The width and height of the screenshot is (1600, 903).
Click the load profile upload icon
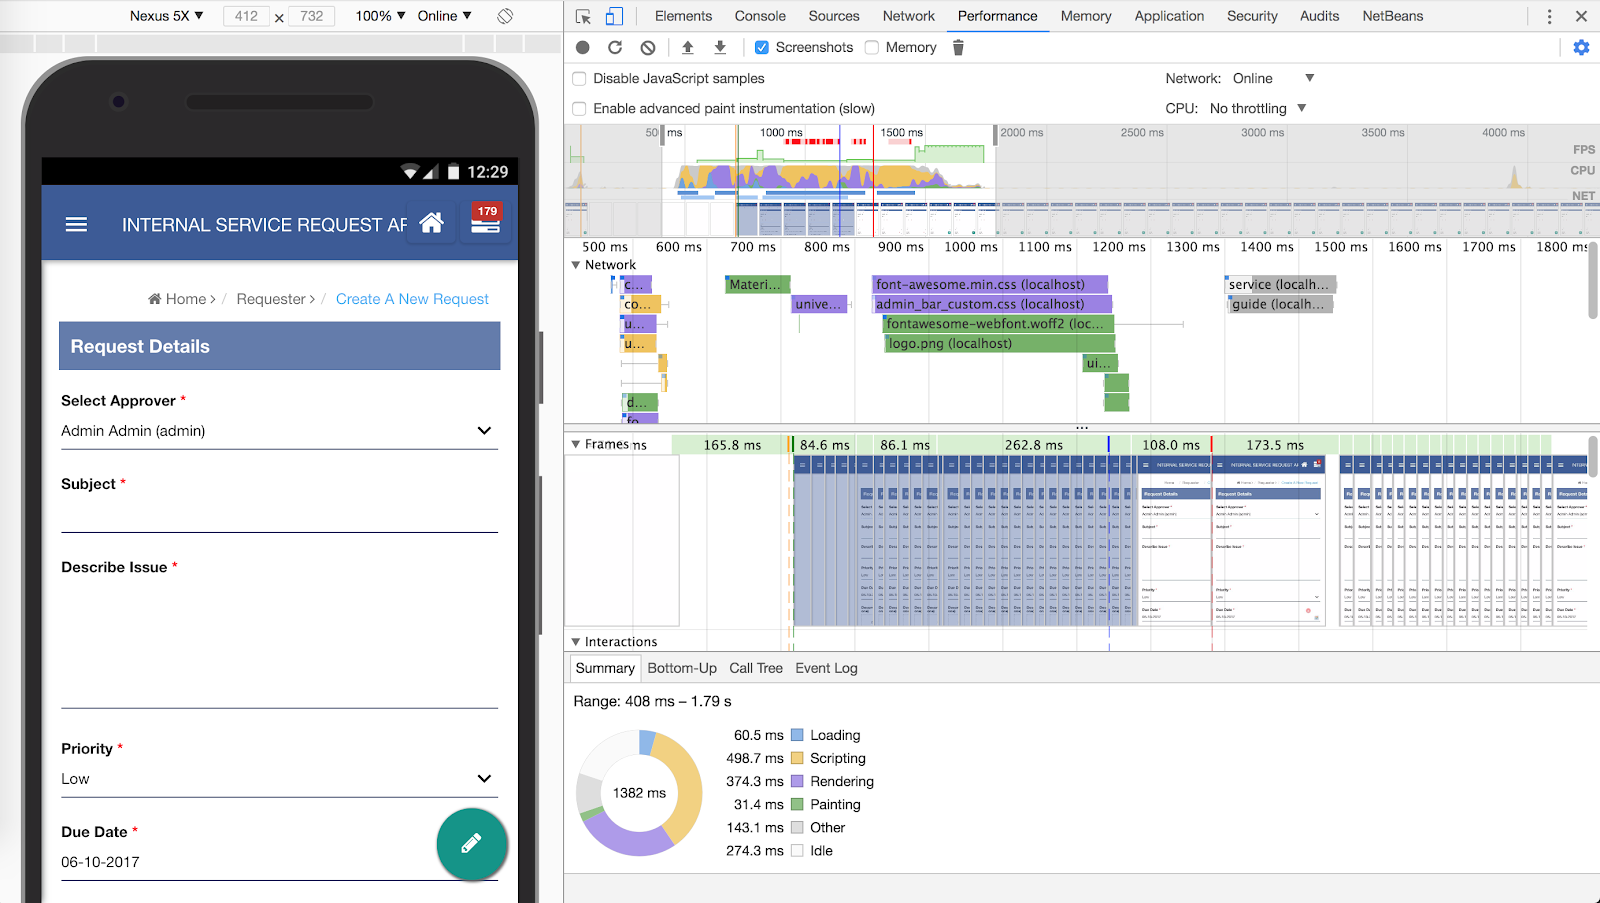pos(688,47)
